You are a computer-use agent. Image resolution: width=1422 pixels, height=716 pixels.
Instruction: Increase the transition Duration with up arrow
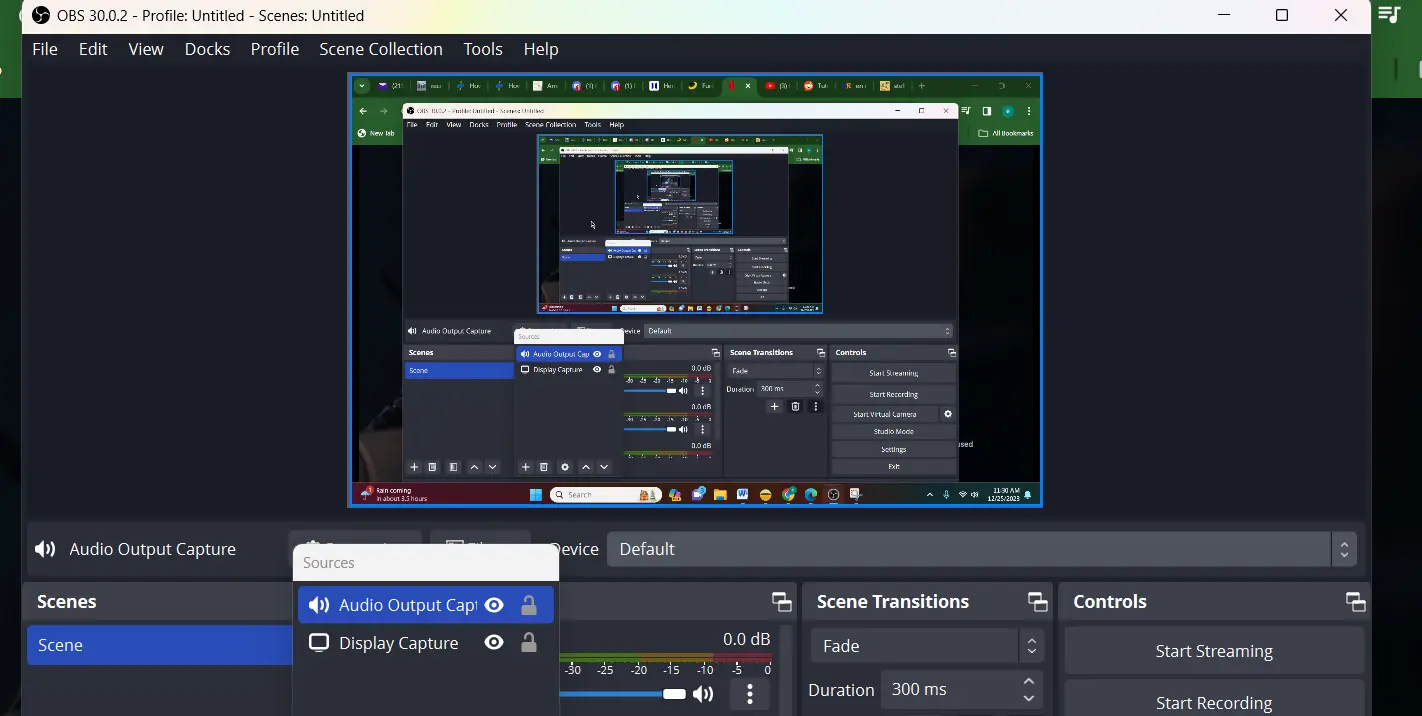pos(1029,682)
